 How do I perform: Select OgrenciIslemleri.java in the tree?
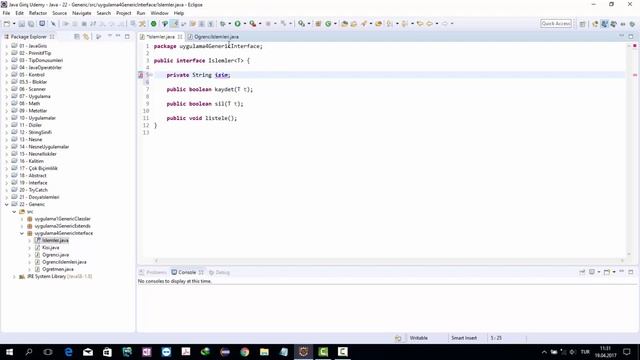tap(64, 262)
